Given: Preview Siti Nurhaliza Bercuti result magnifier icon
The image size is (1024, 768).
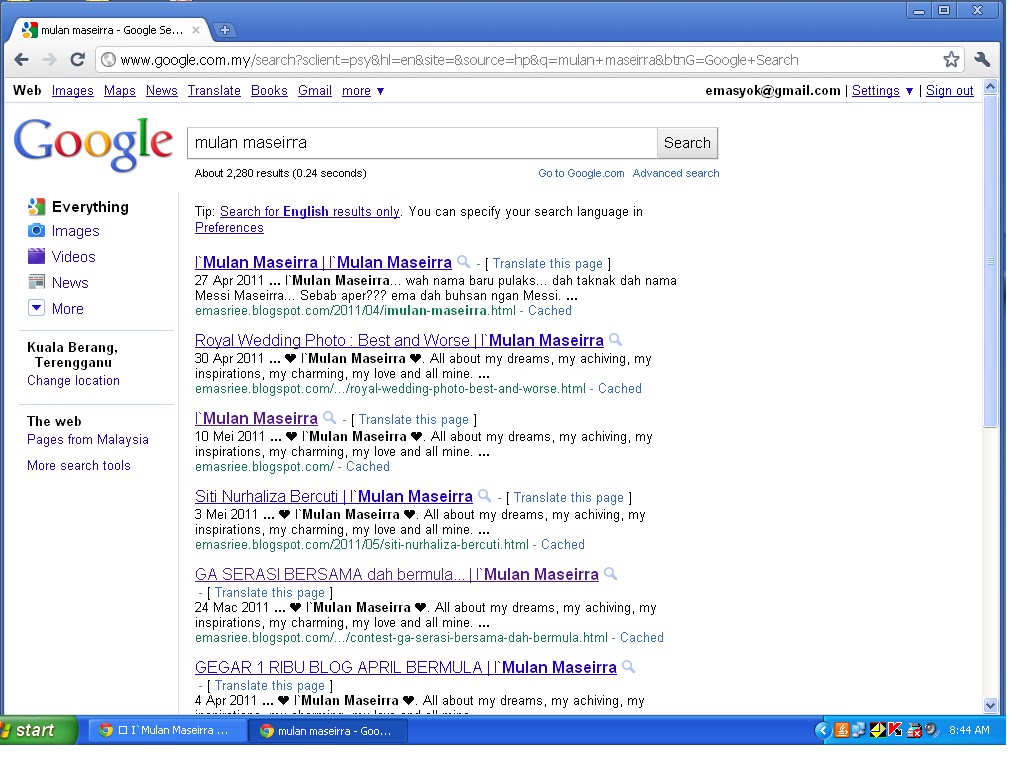Looking at the screenshot, I should click(x=485, y=496).
